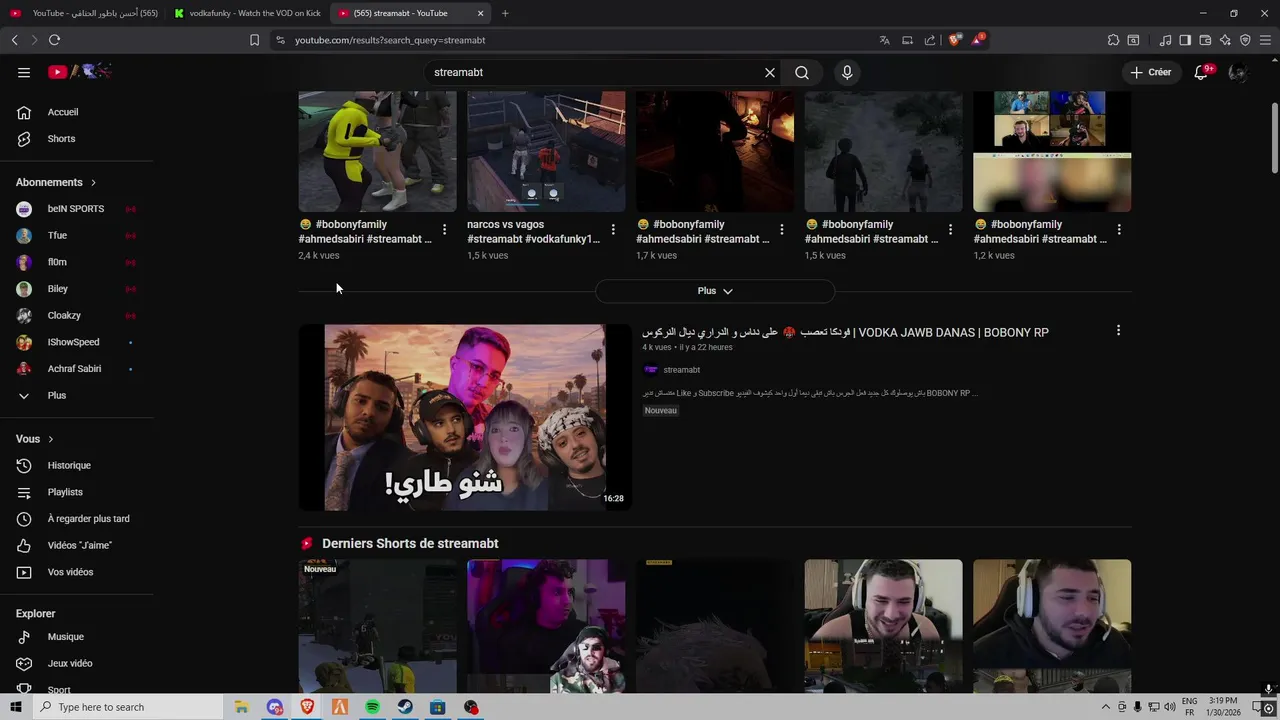The image size is (1280, 720).
Task: Bookmark this page with bookmark icon
Action: 254,40
